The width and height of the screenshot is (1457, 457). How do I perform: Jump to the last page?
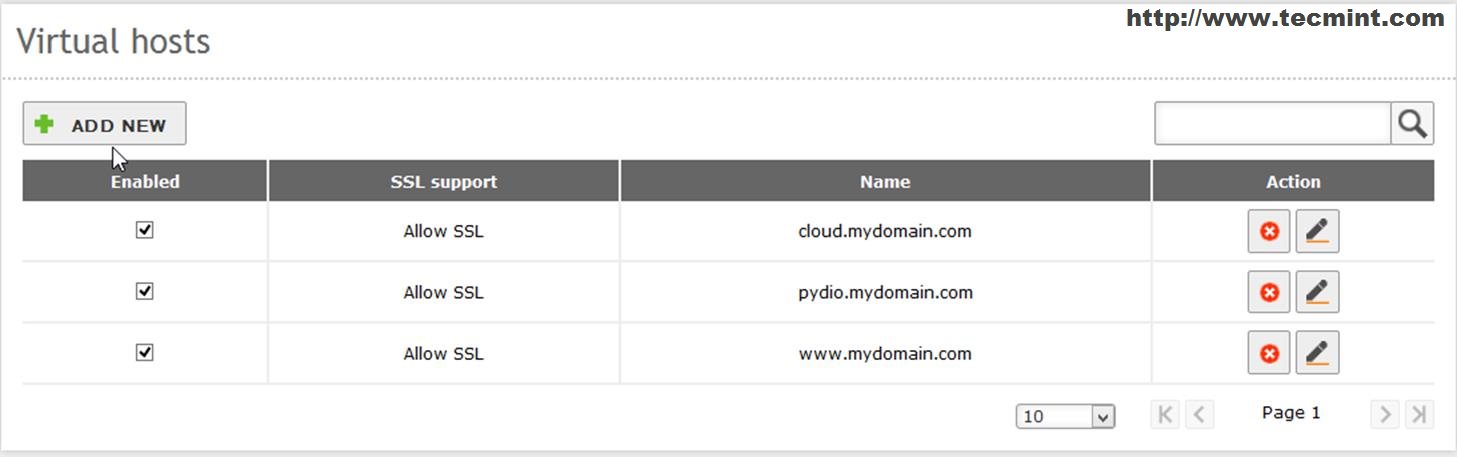pos(1419,415)
